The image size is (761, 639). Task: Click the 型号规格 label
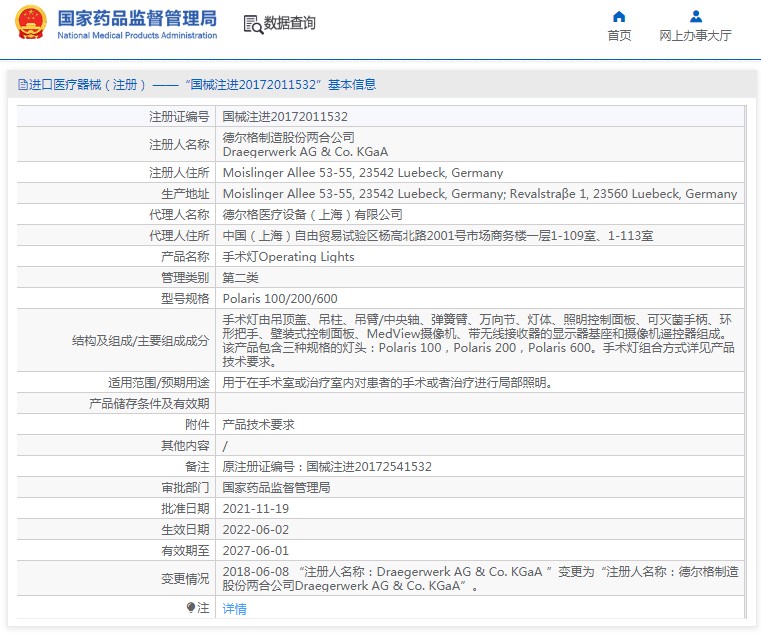tap(185, 298)
